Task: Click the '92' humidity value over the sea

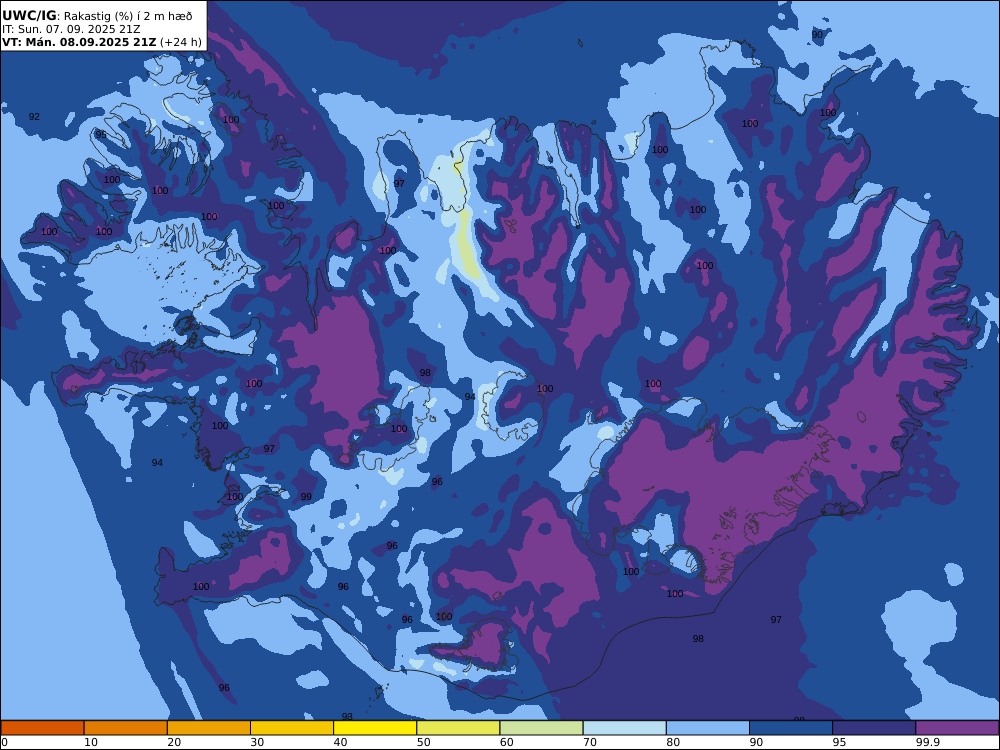Action: point(34,117)
